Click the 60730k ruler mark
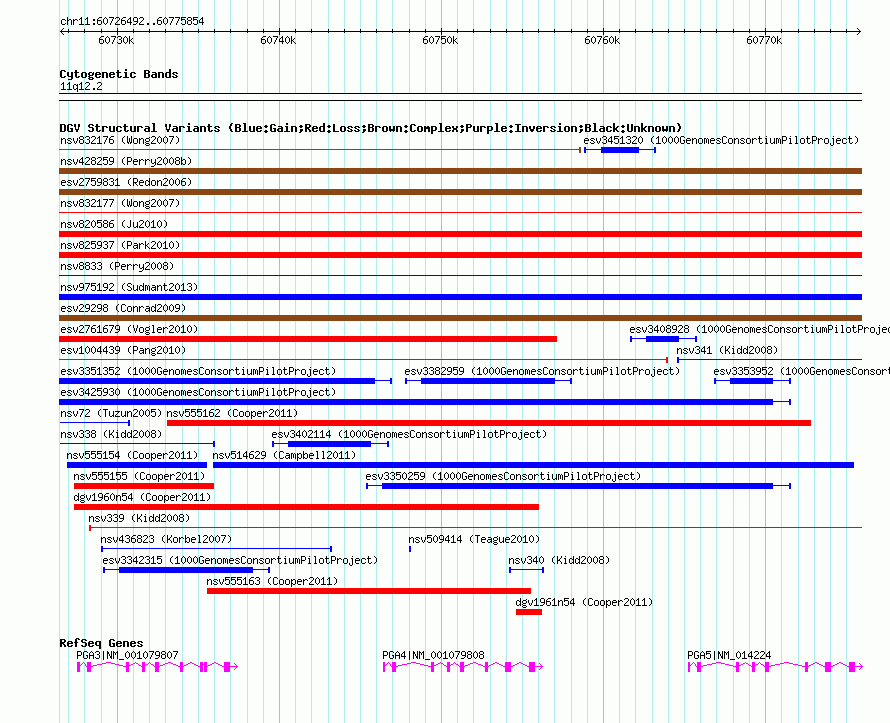The height and width of the screenshot is (723, 890). [x=116, y=41]
